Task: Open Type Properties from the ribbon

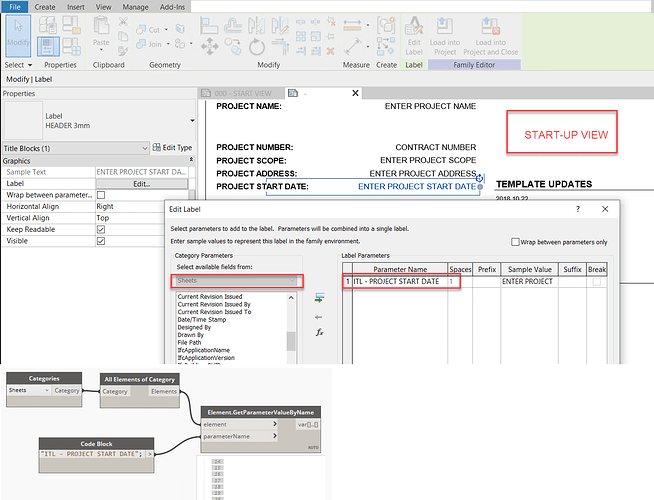Action: [x=47, y=25]
